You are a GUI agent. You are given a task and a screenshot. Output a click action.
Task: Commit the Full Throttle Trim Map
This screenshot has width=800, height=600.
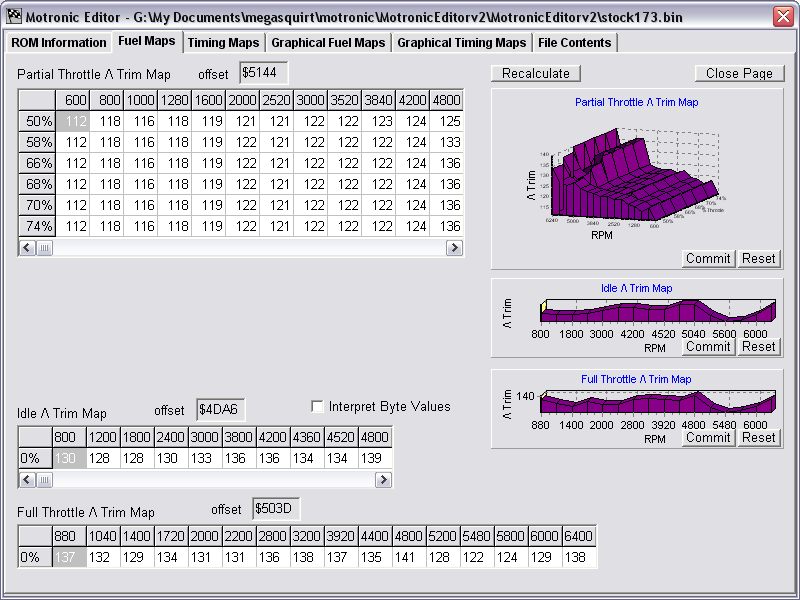coord(708,438)
